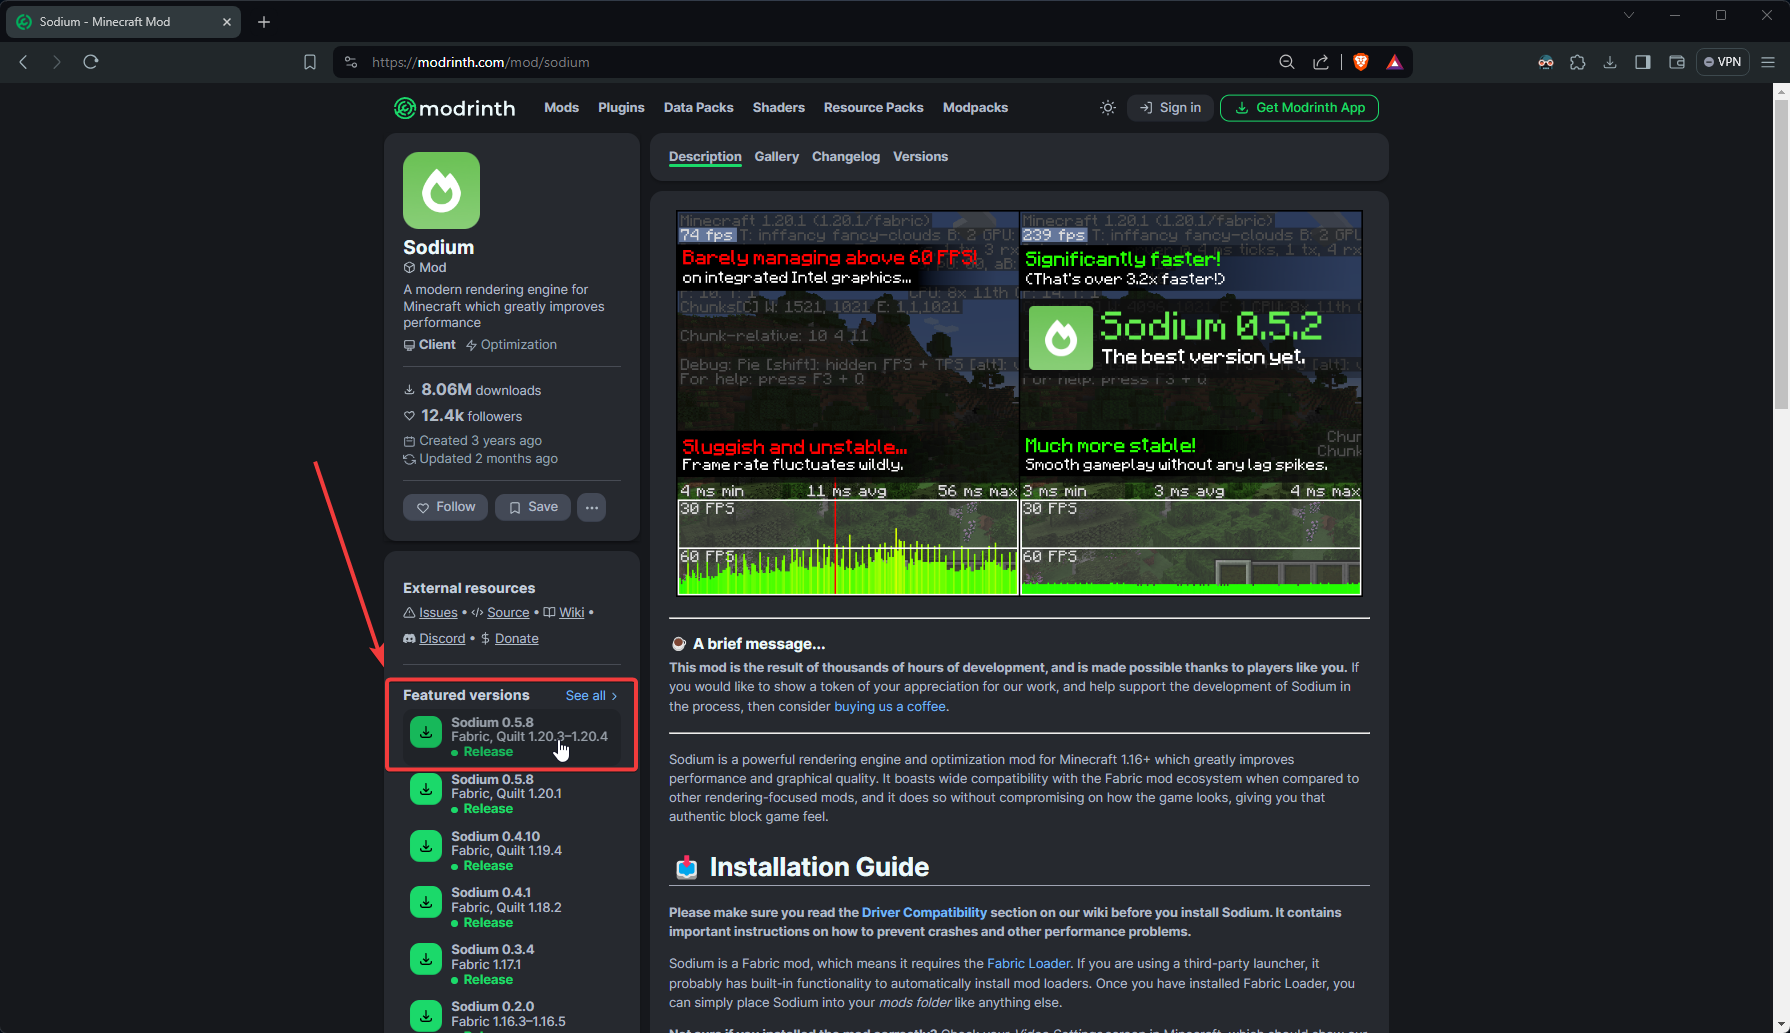The height and width of the screenshot is (1033, 1790).
Task: Select the Description tab
Action: (705, 157)
